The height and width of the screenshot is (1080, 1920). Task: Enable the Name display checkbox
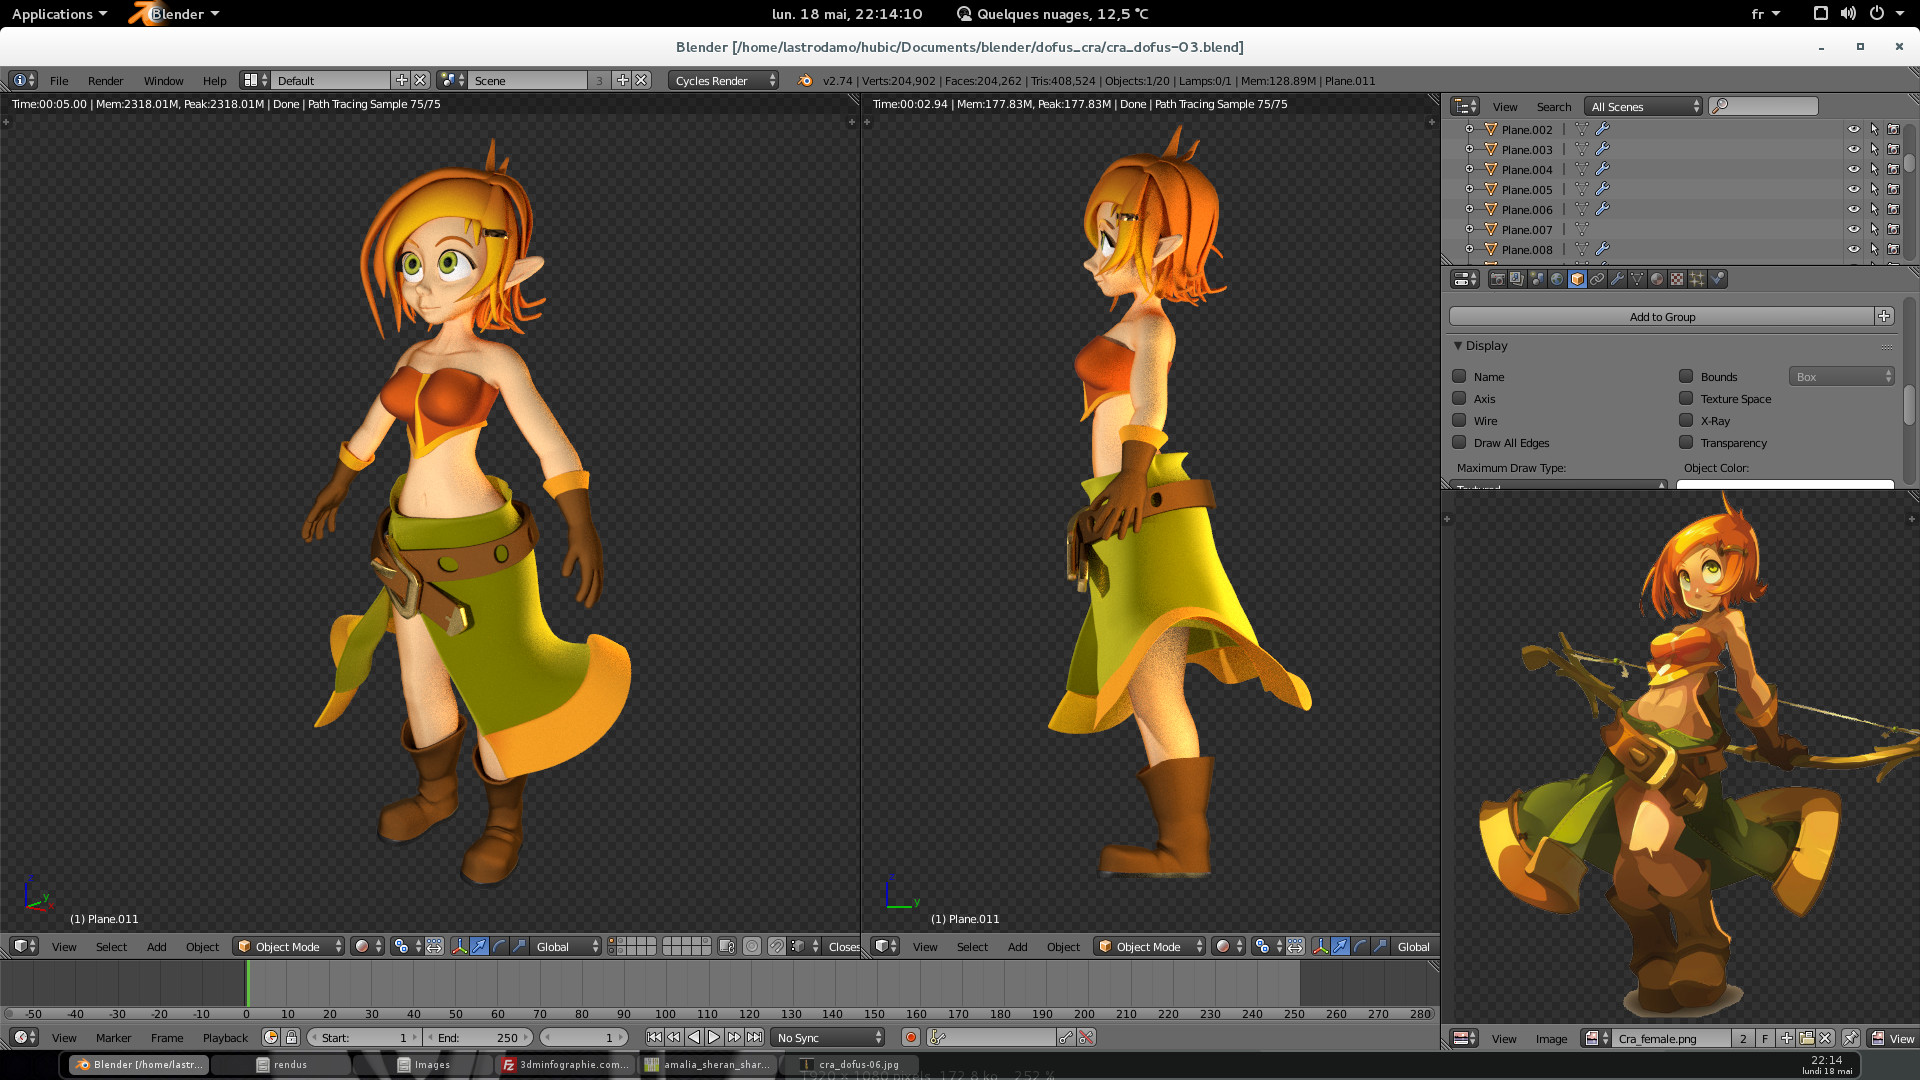1459,376
